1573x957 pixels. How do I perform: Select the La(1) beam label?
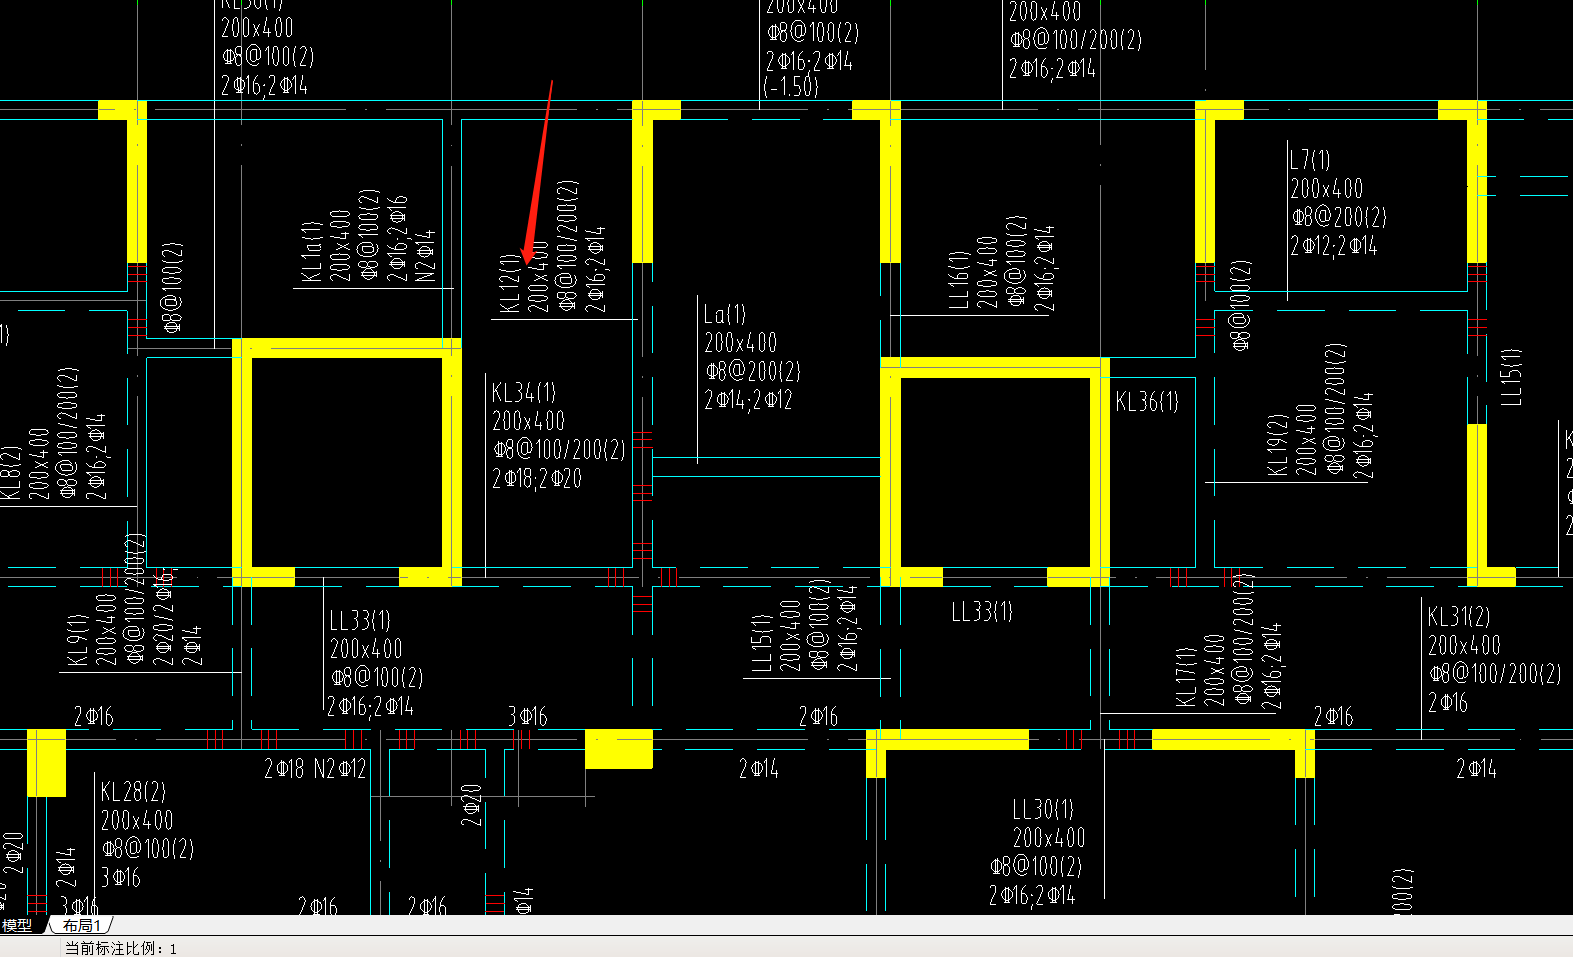pos(725,314)
